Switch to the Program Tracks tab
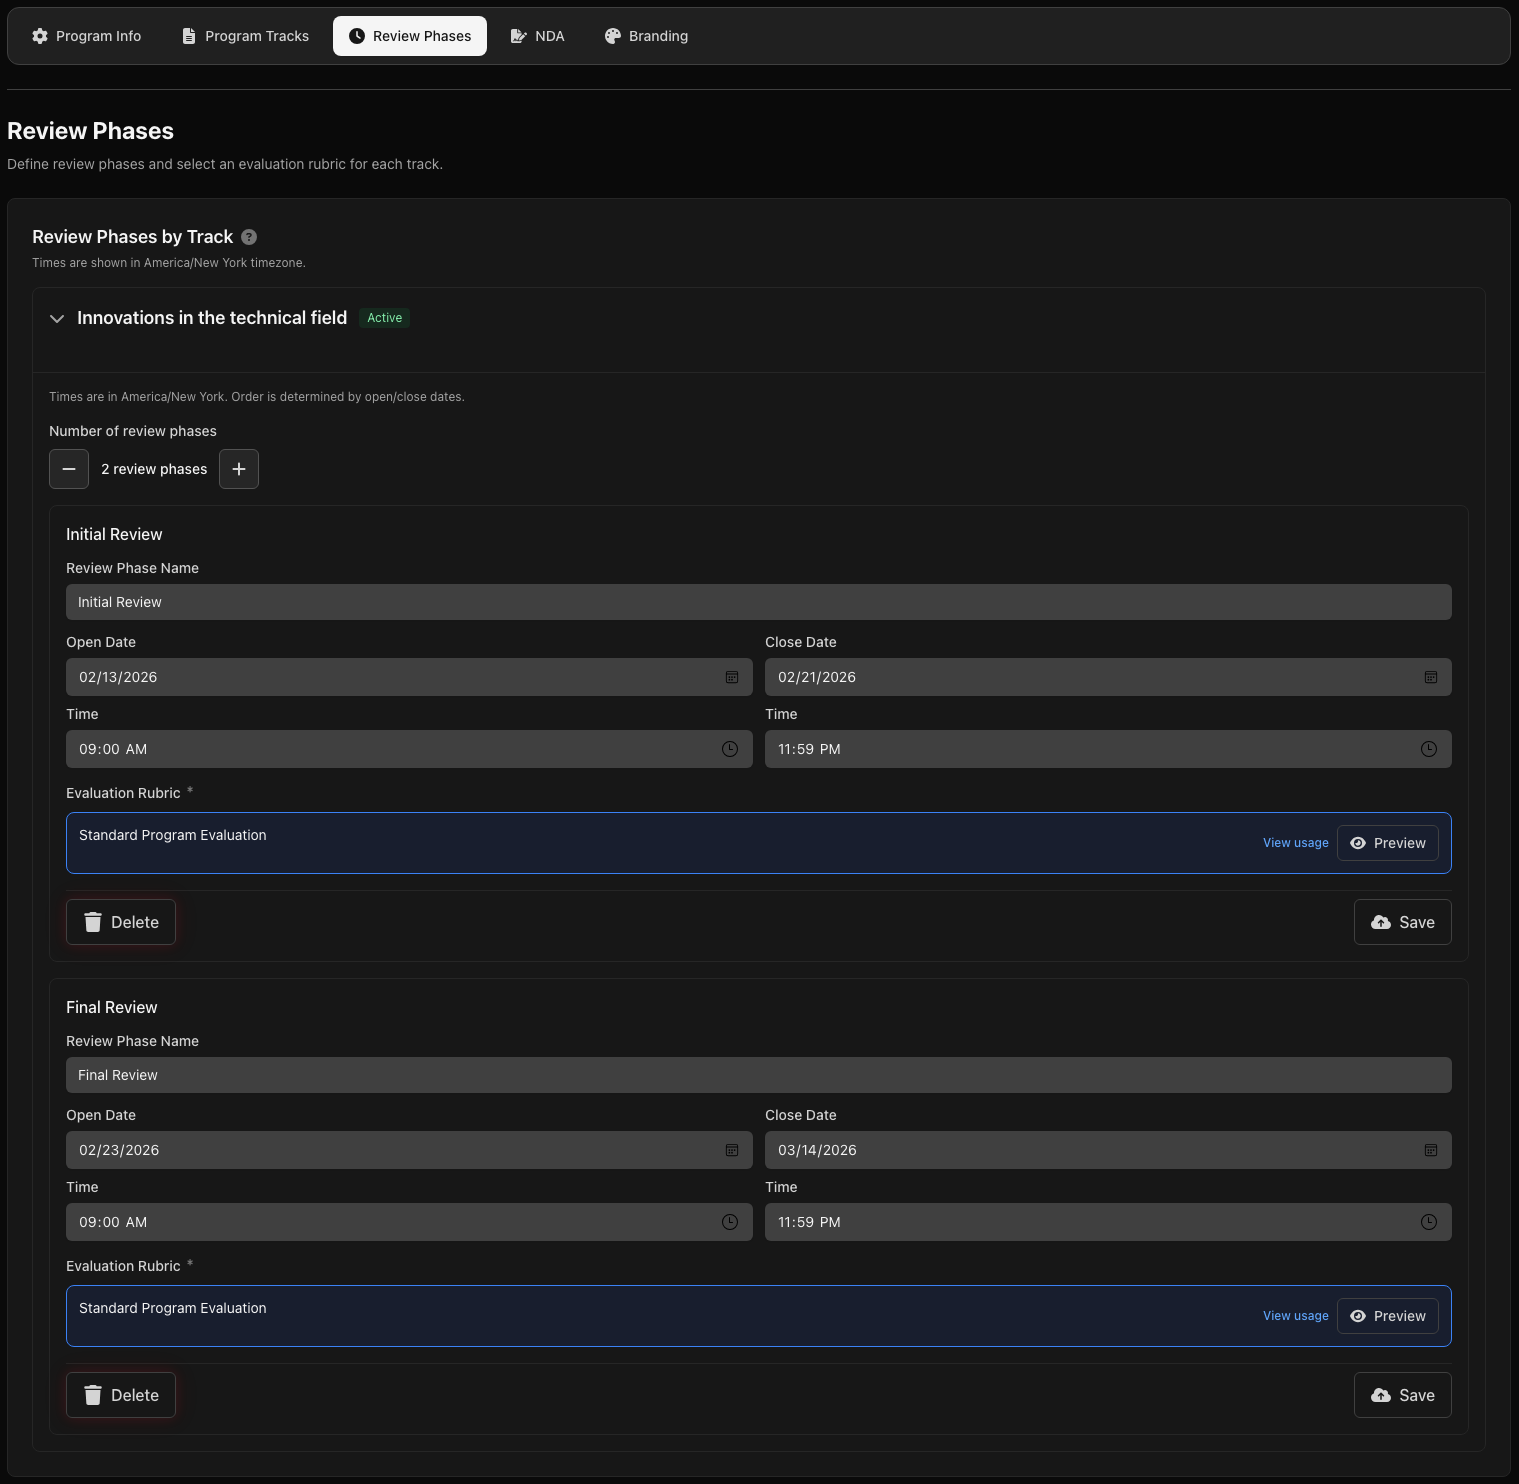Image resolution: width=1519 pixels, height=1484 pixels. tap(245, 36)
